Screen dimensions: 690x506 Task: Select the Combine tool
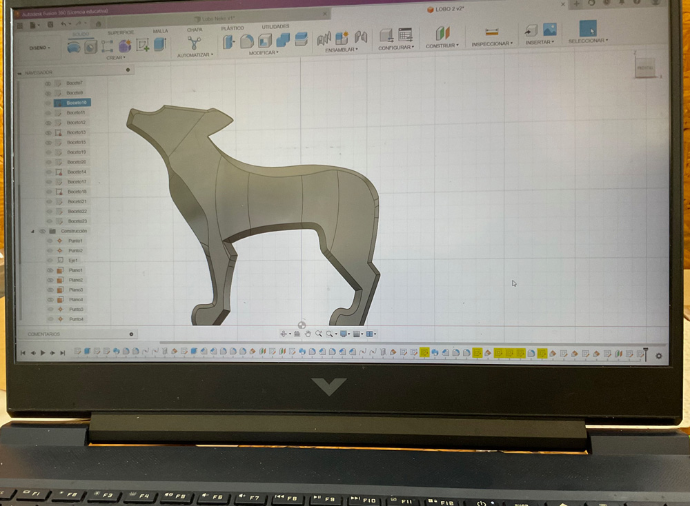click(283, 40)
